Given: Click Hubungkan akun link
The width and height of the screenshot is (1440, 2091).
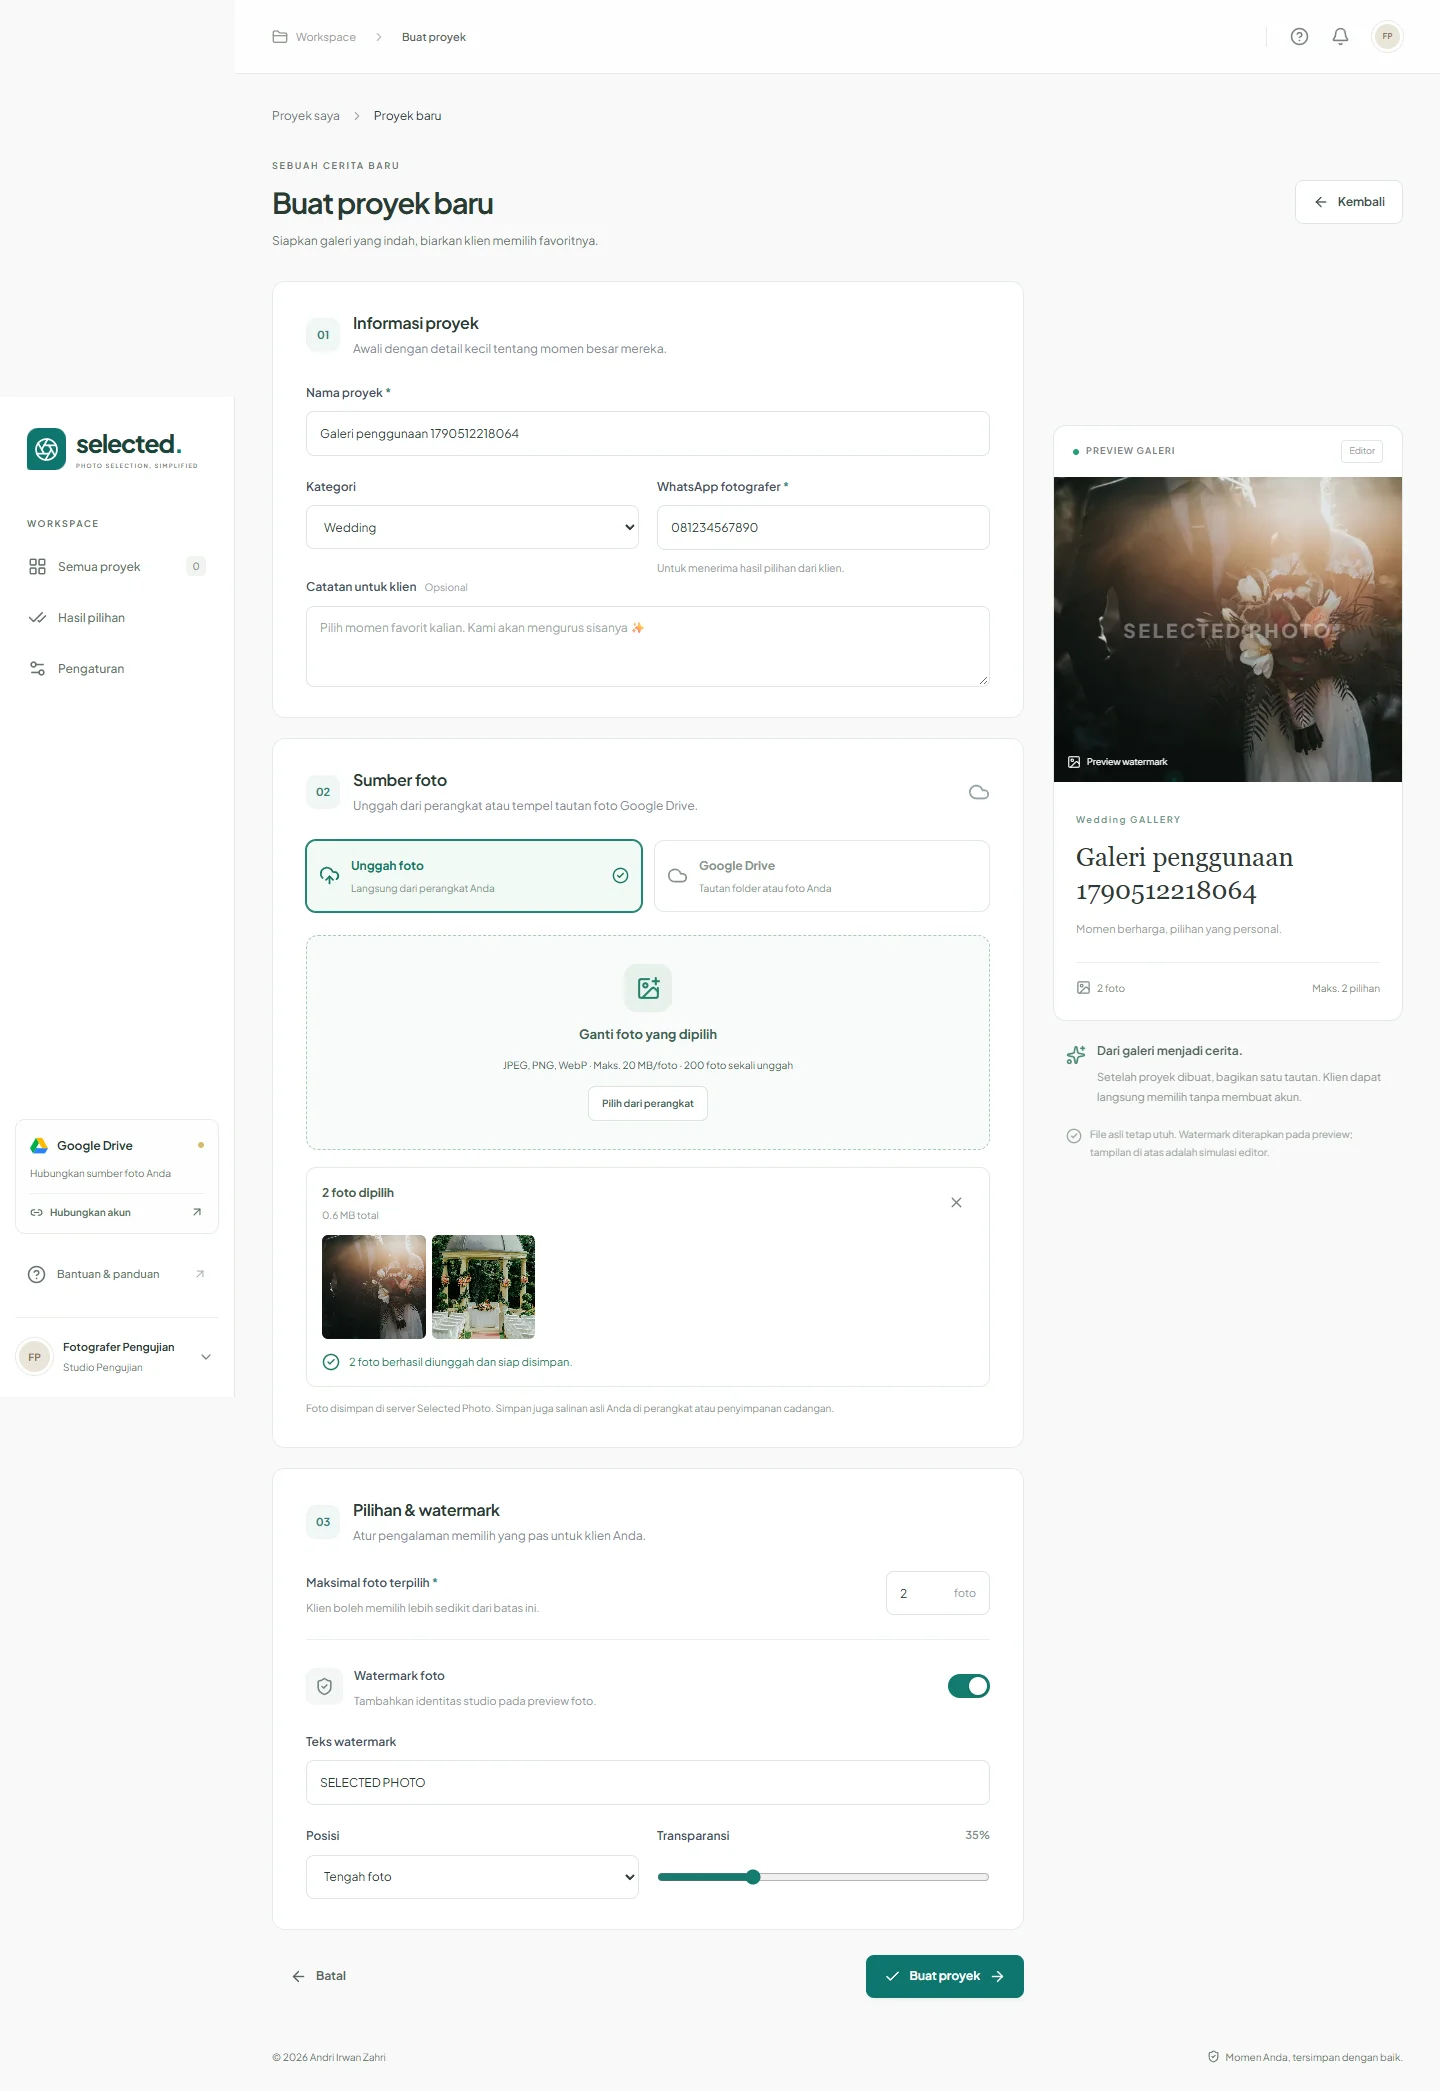Looking at the screenshot, I should tap(116, 1212).
